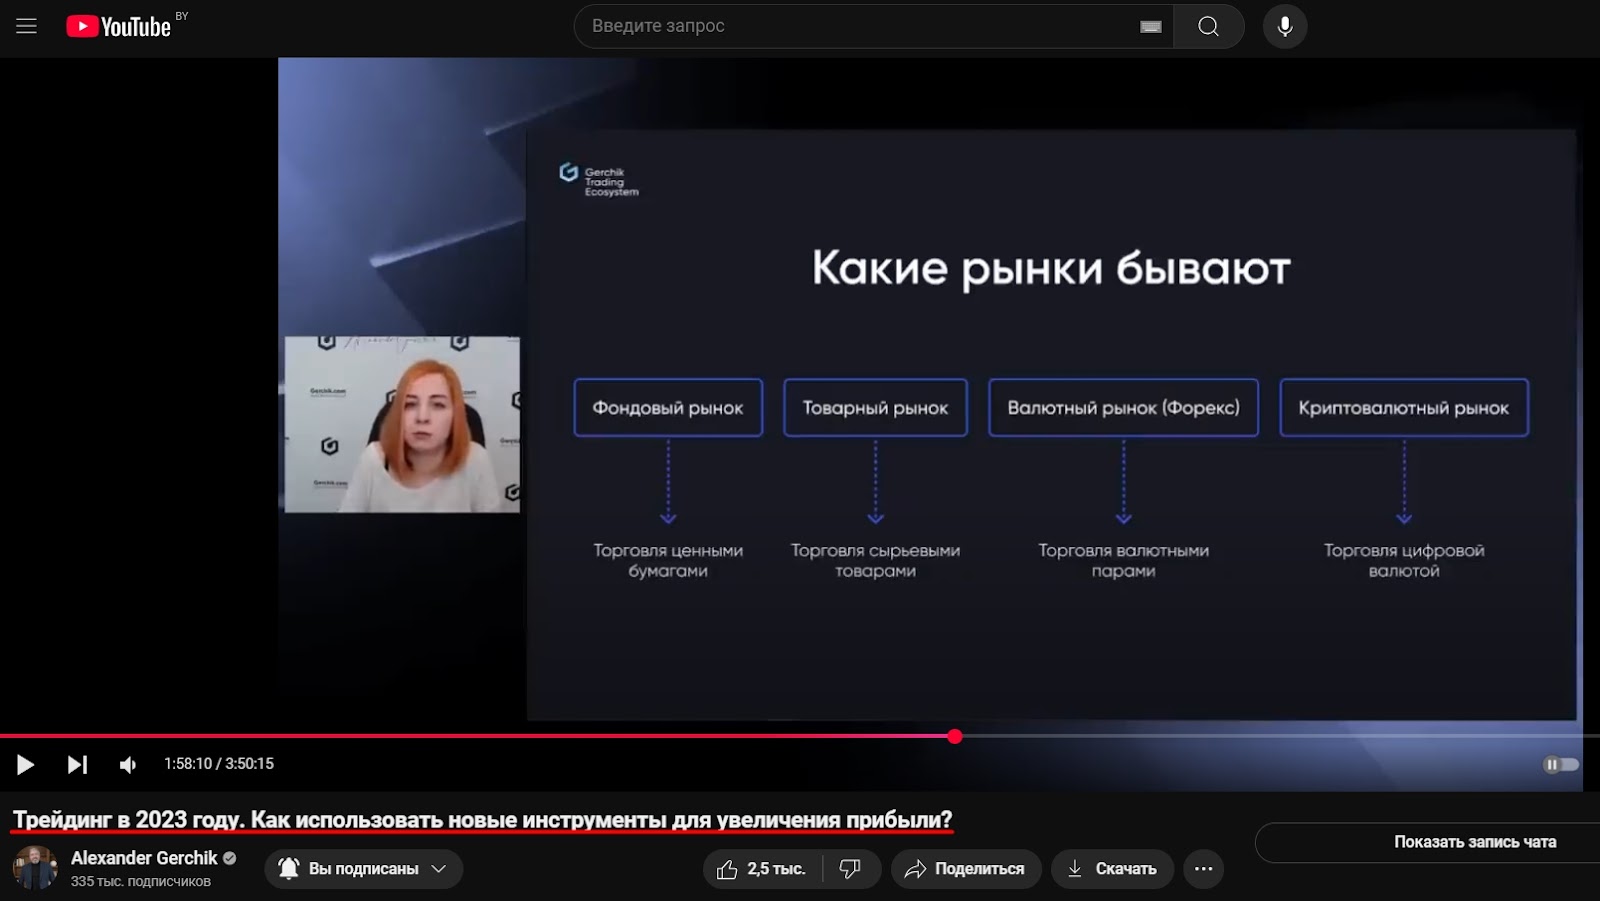The height and width of the screenshot is (901, 1600).
Task: Click the 'Валютный рынок (Форекс)' box on slide
Action: [1123, 408]
